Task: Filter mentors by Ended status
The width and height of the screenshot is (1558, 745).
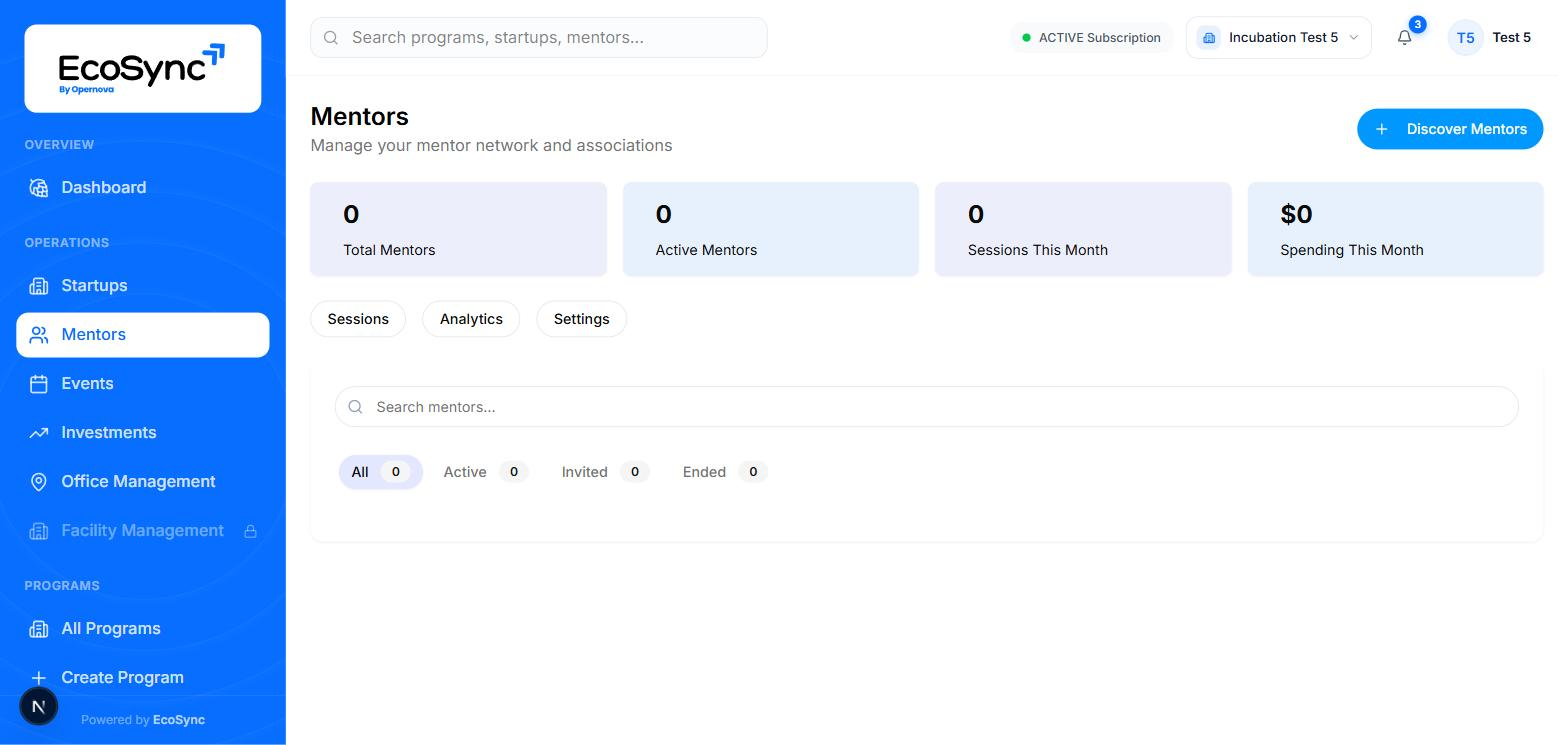Action: point(725,472)
